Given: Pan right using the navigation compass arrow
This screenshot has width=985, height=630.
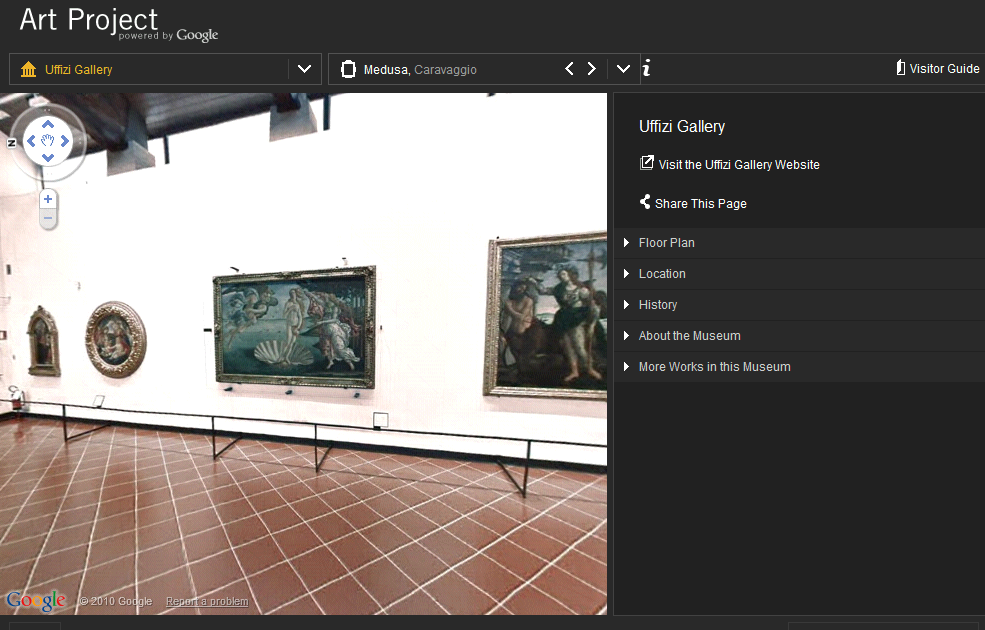Looking at the screenshot, I should [x=65, y=141].
